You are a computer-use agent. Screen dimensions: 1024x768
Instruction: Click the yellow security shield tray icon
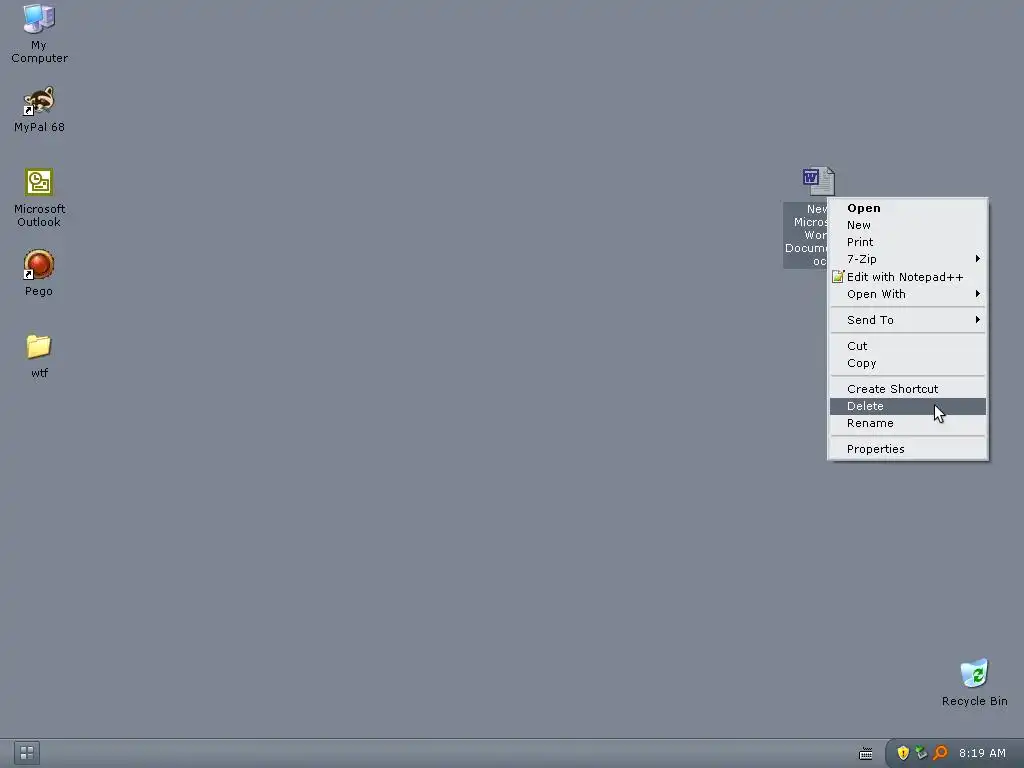click(903, 753)
